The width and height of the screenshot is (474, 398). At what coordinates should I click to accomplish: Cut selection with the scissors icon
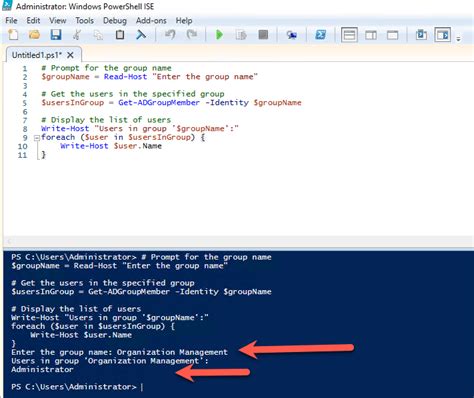[x=77, y=35]
